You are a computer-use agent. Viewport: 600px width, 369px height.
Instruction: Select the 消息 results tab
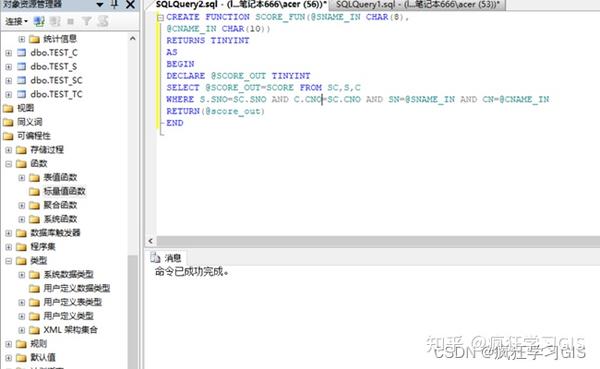166,258
